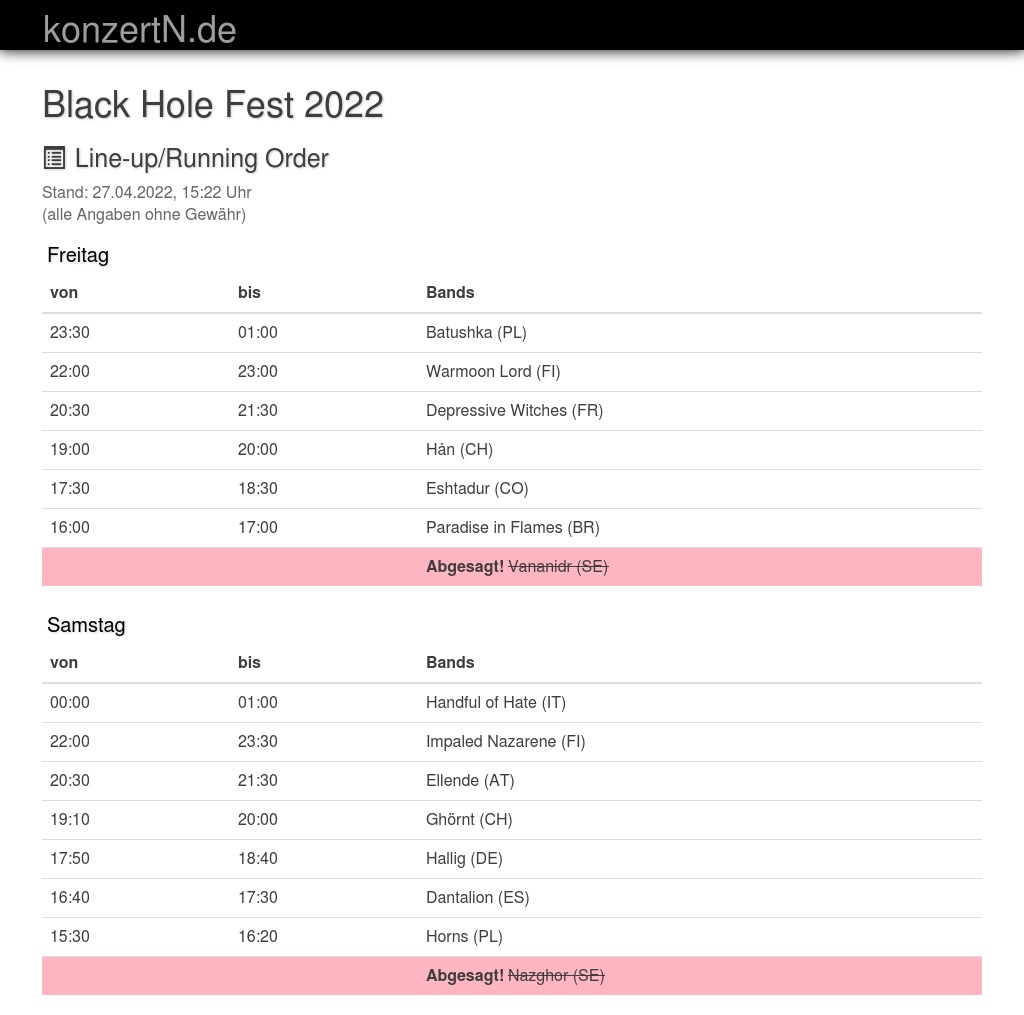1024x1015 pixels.
Task: Click the Dantalion (ES) entry
Action: [x=477, y=897]
